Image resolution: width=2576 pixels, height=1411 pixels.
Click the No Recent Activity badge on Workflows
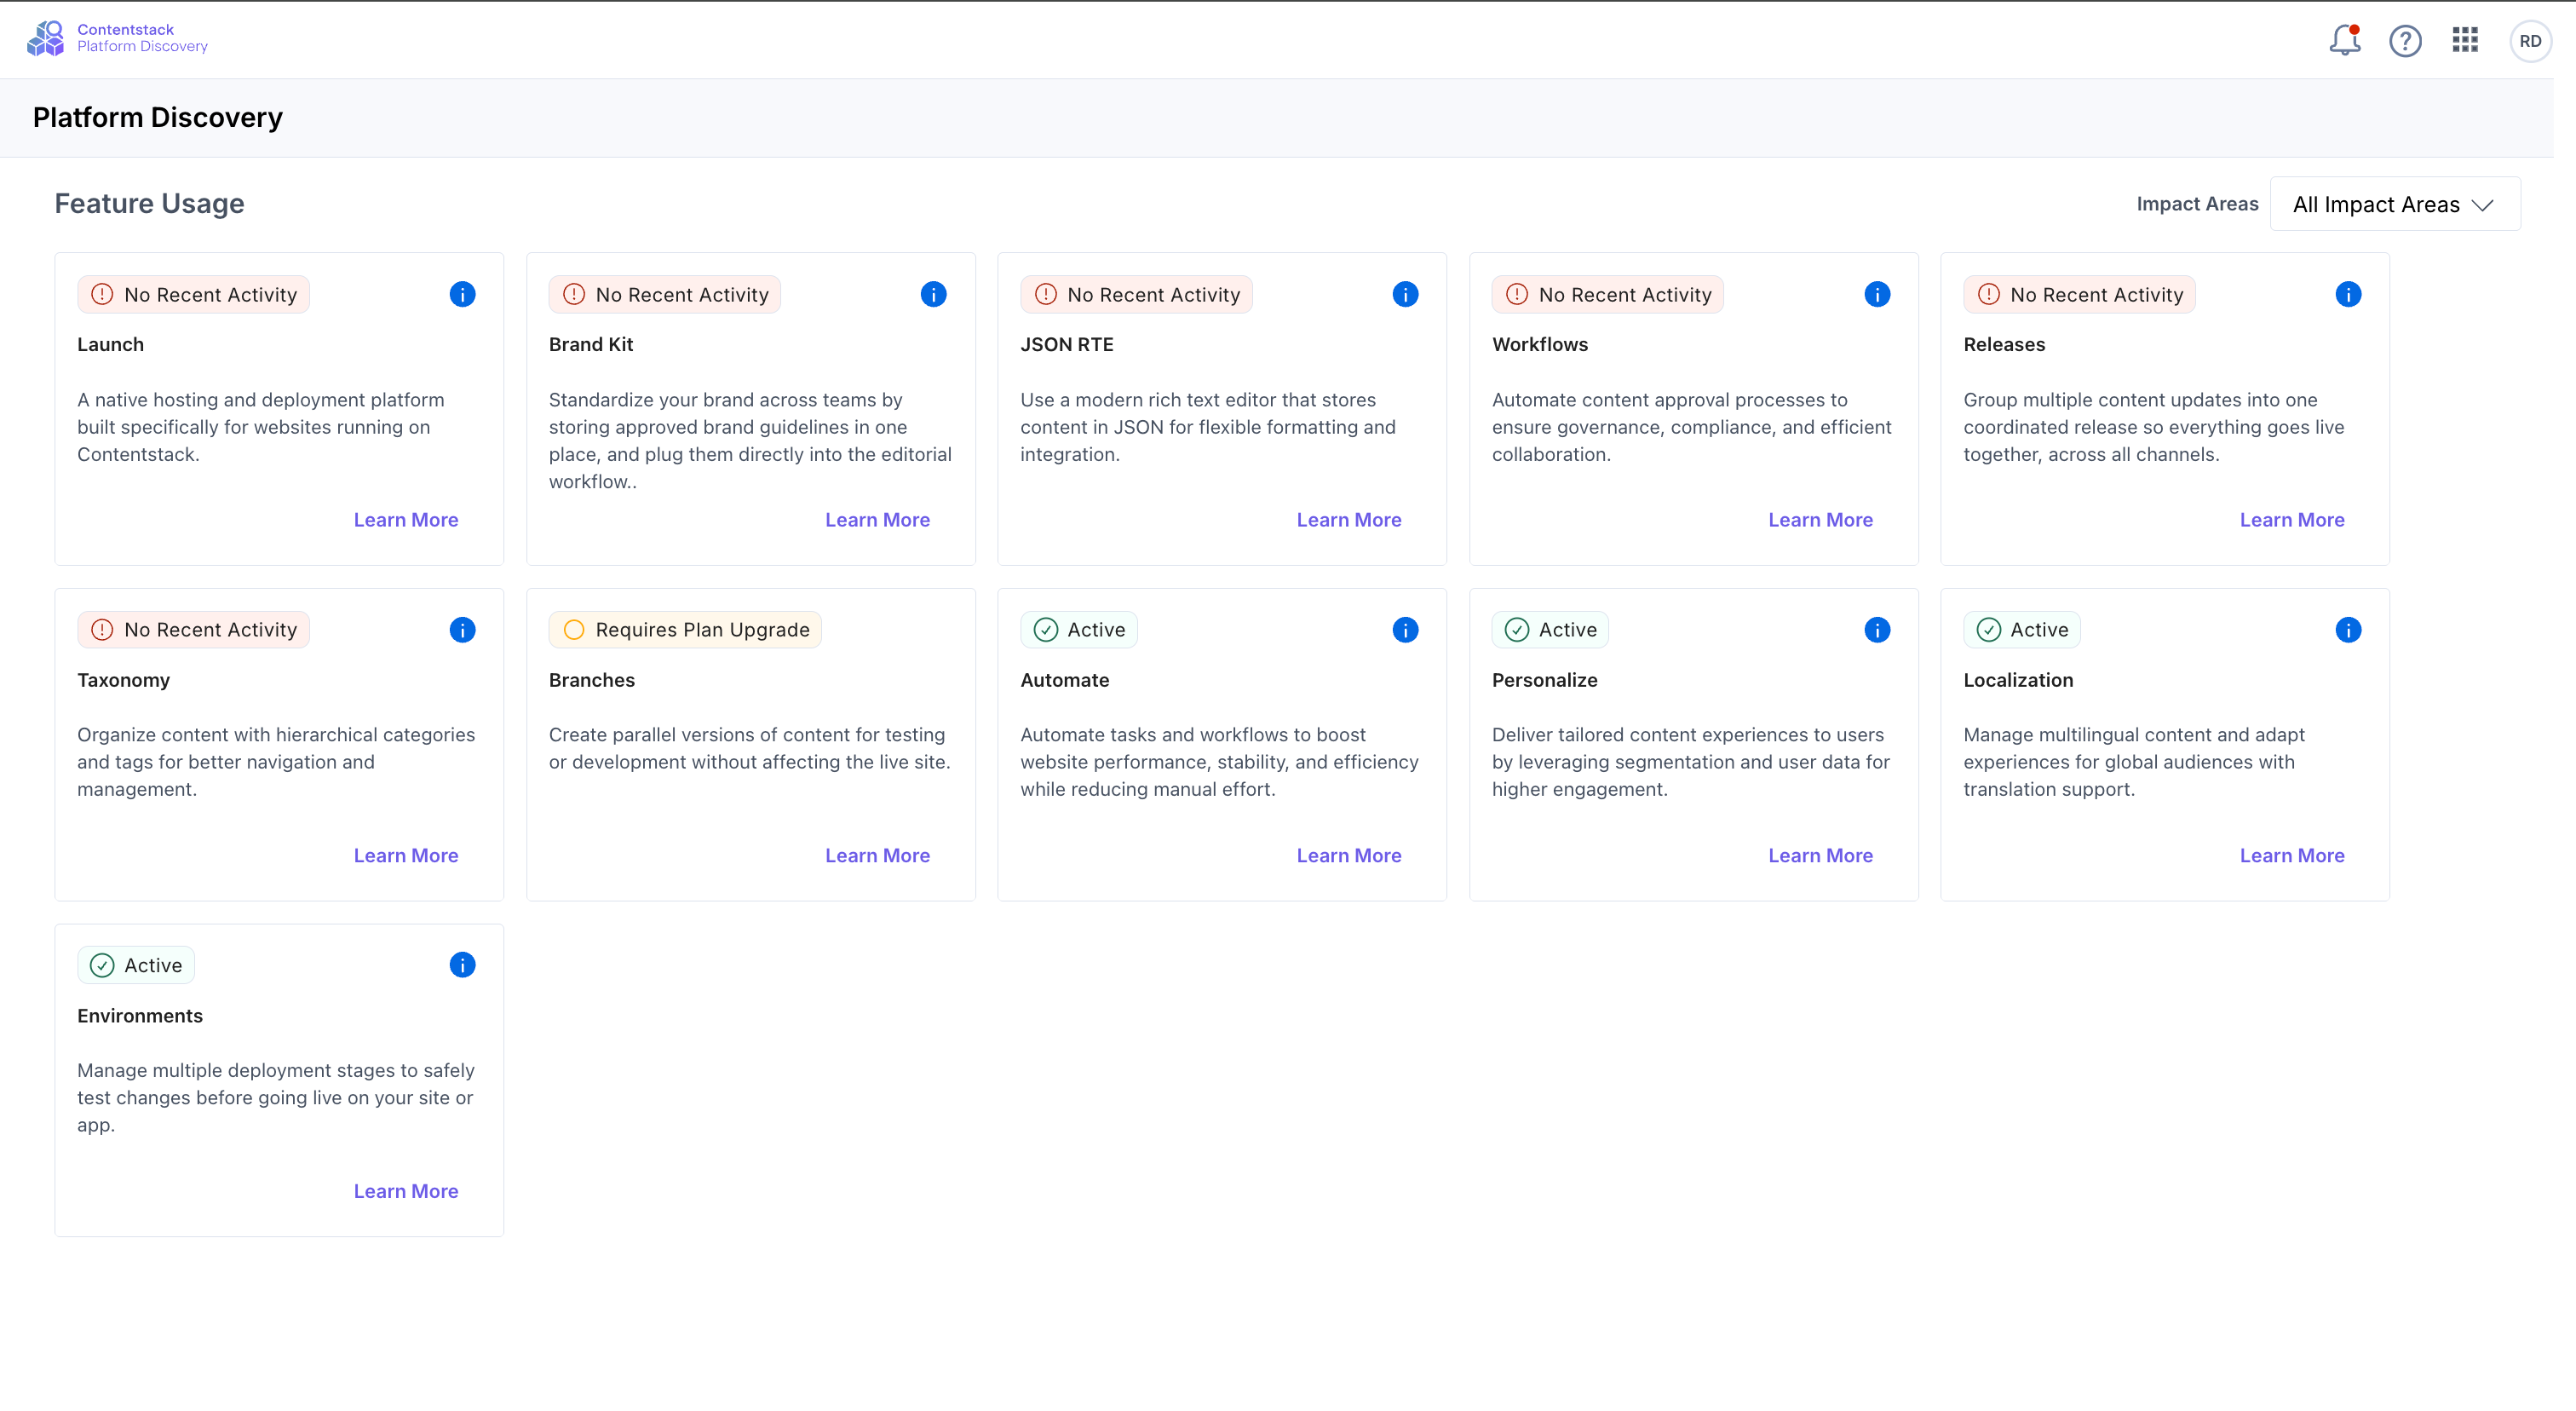1607,294
